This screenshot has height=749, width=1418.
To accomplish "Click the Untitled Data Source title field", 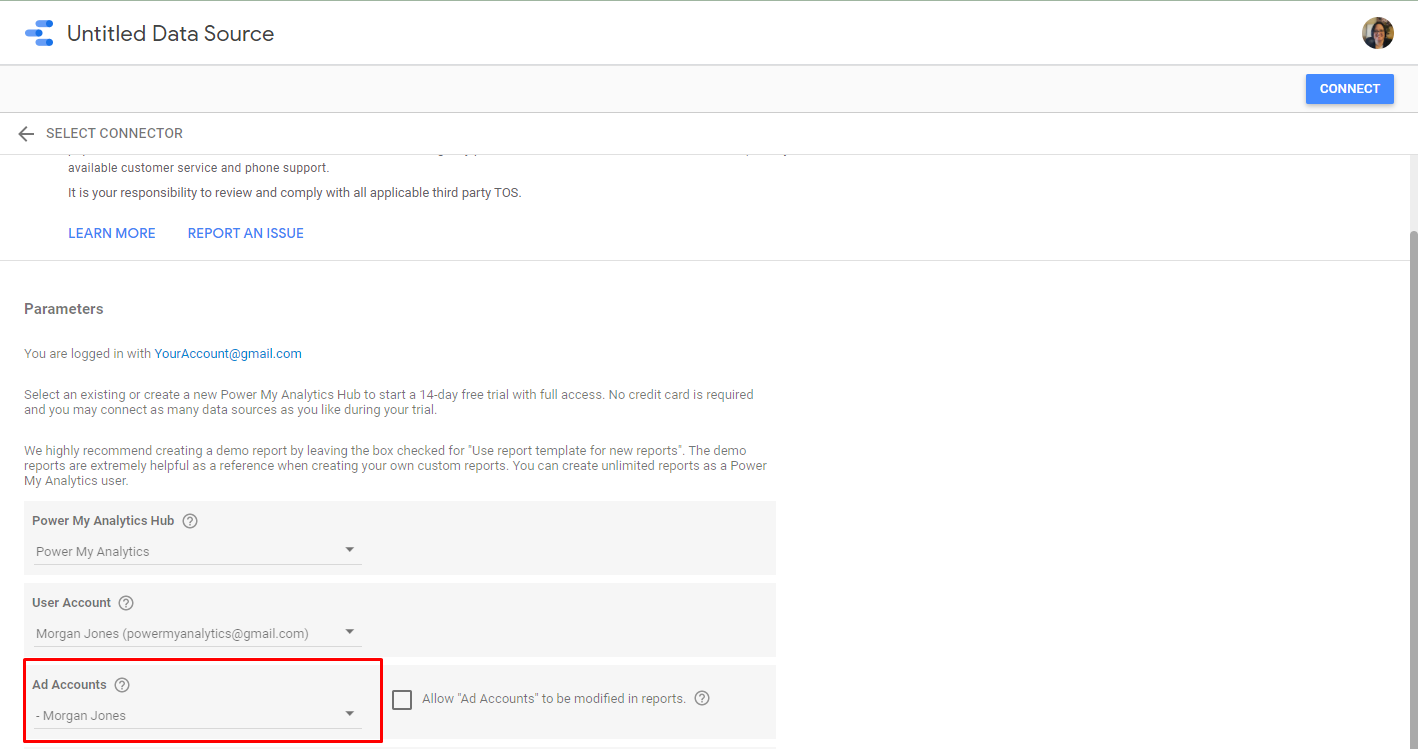I will coord(170,34).
